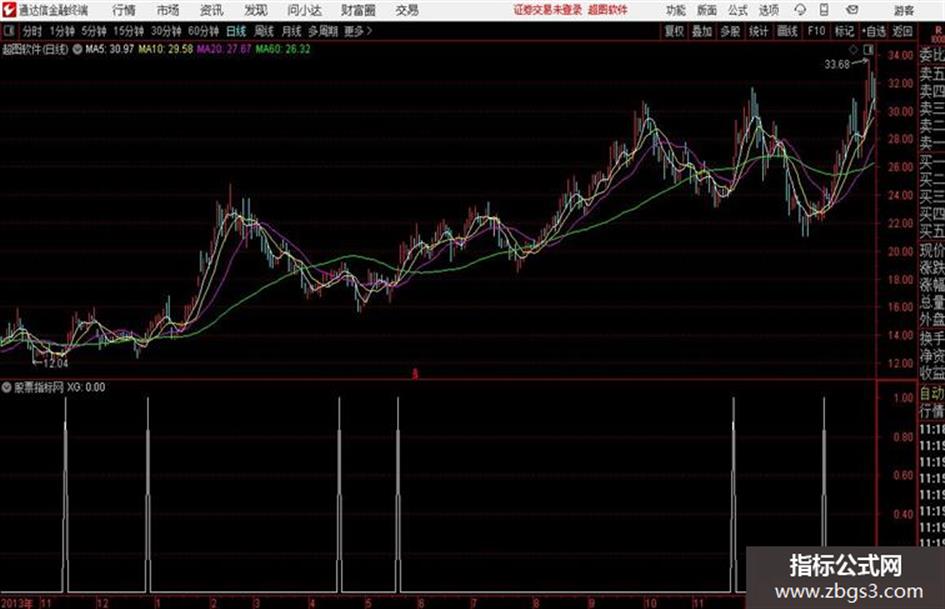Click the 统计 statistics button

[759, 31]
